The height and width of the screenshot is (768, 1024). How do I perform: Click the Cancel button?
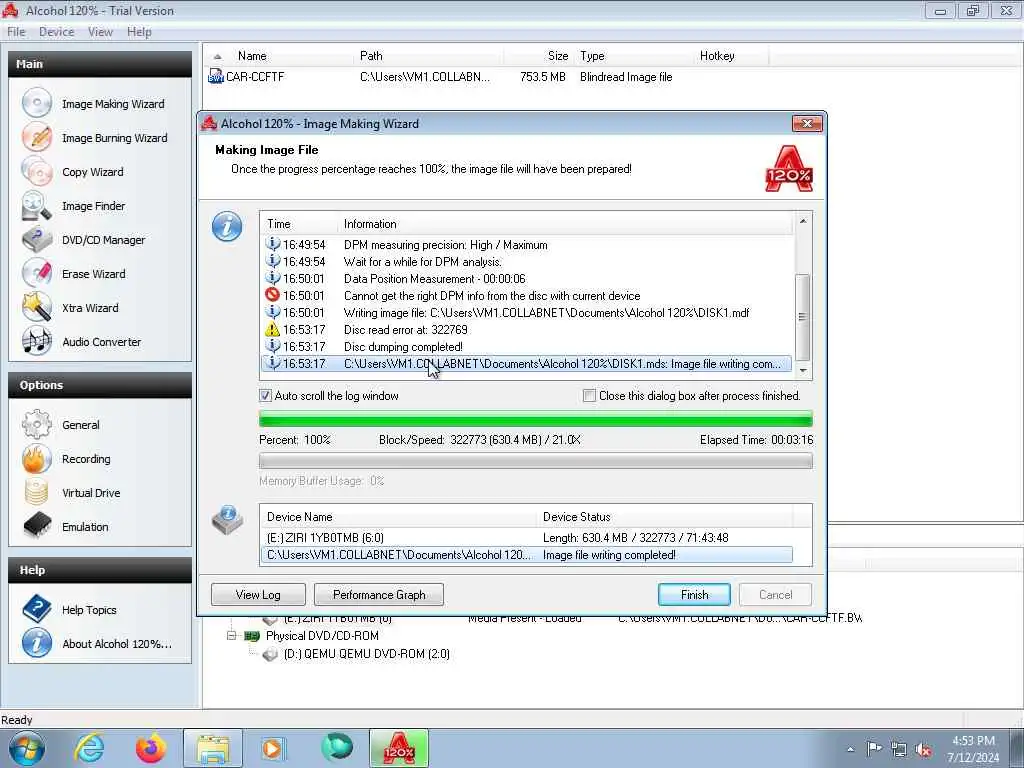(775, 594)
